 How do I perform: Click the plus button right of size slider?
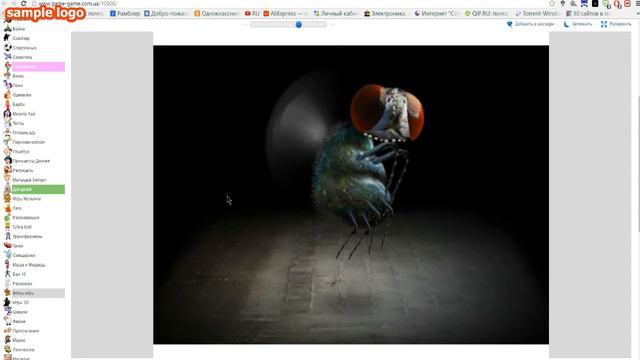tap(332, 24)
